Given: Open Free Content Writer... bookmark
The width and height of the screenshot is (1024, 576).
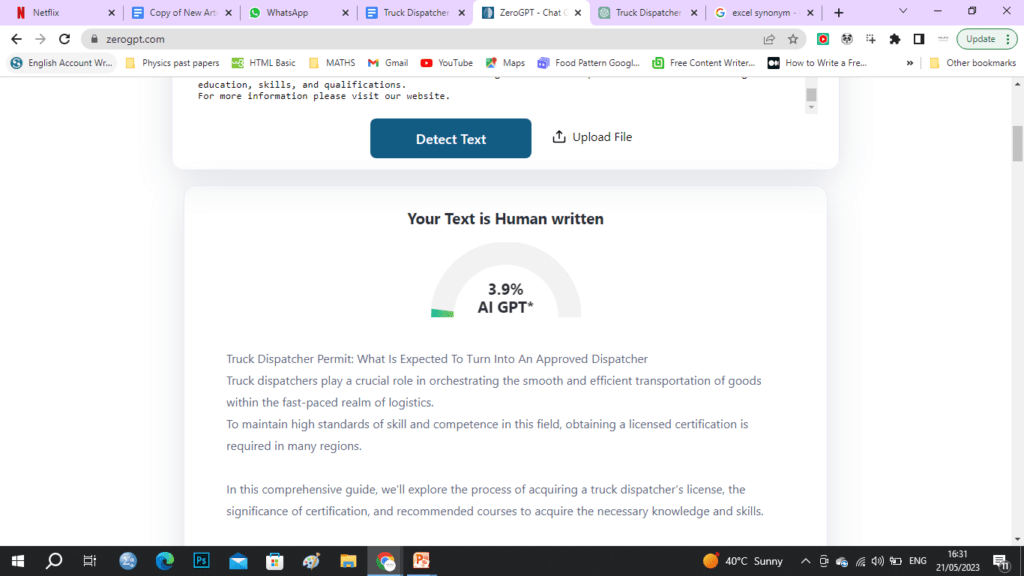Looking at the screenshot, I should coord(703,63).
